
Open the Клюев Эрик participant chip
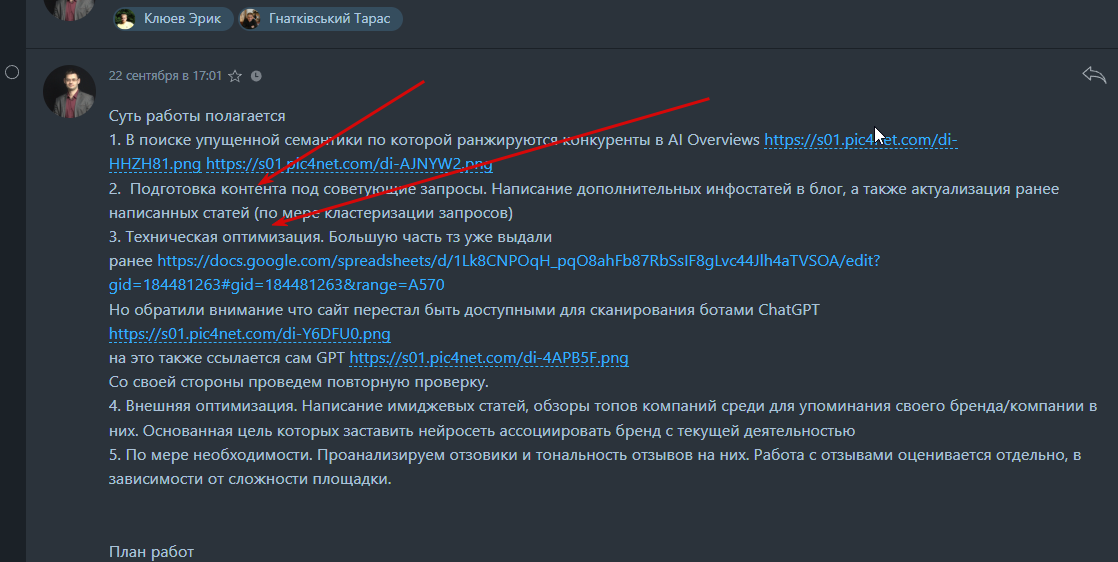click(173, 19)
